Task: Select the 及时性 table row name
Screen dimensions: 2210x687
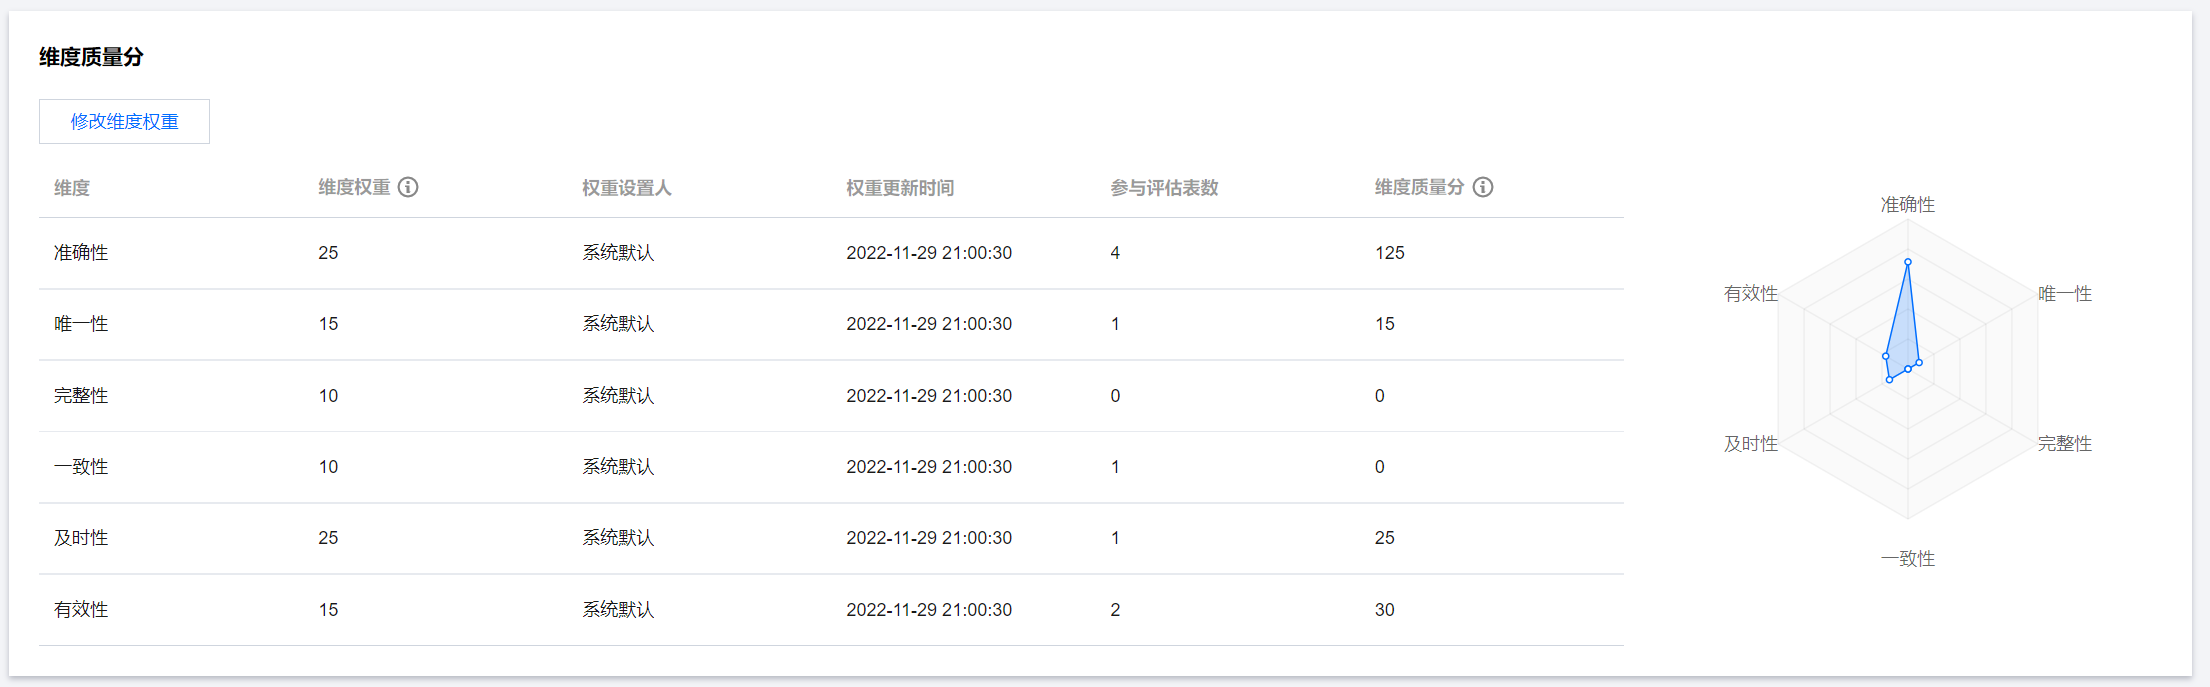Action: [81, 538]
